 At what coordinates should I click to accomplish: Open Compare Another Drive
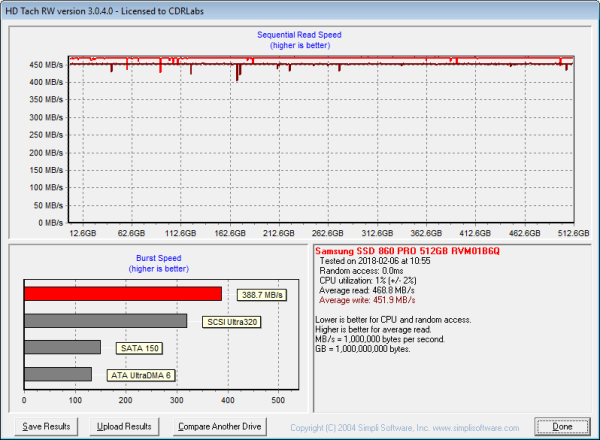tap(218, 426)
